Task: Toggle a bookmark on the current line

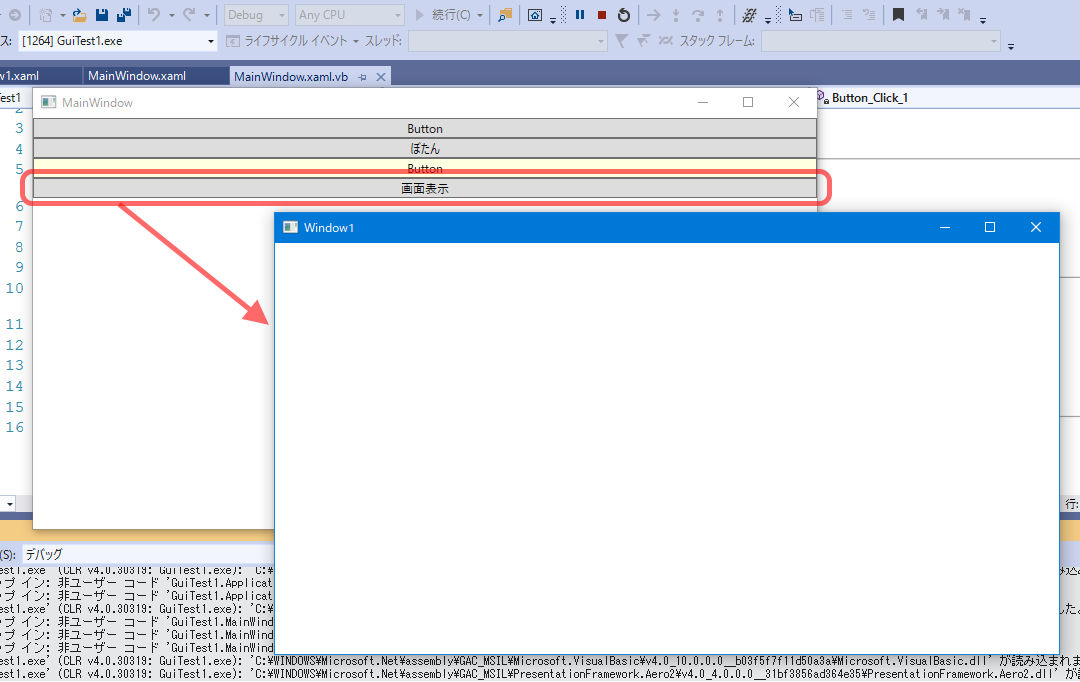Action: pyautogui.click(x=898, y=14)
